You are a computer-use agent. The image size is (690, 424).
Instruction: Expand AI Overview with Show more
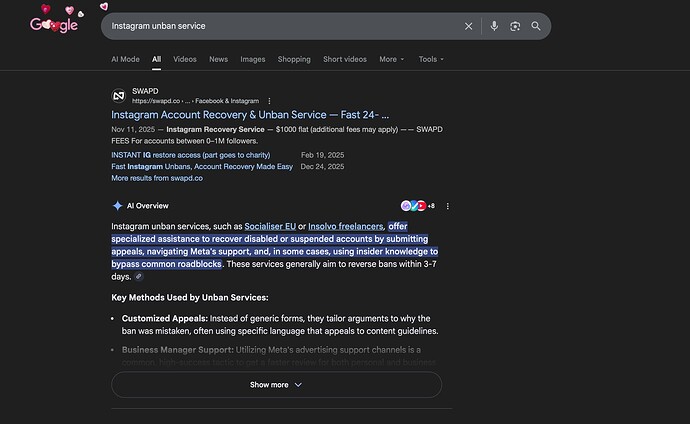pyautogui.click(x=276, y=385)
